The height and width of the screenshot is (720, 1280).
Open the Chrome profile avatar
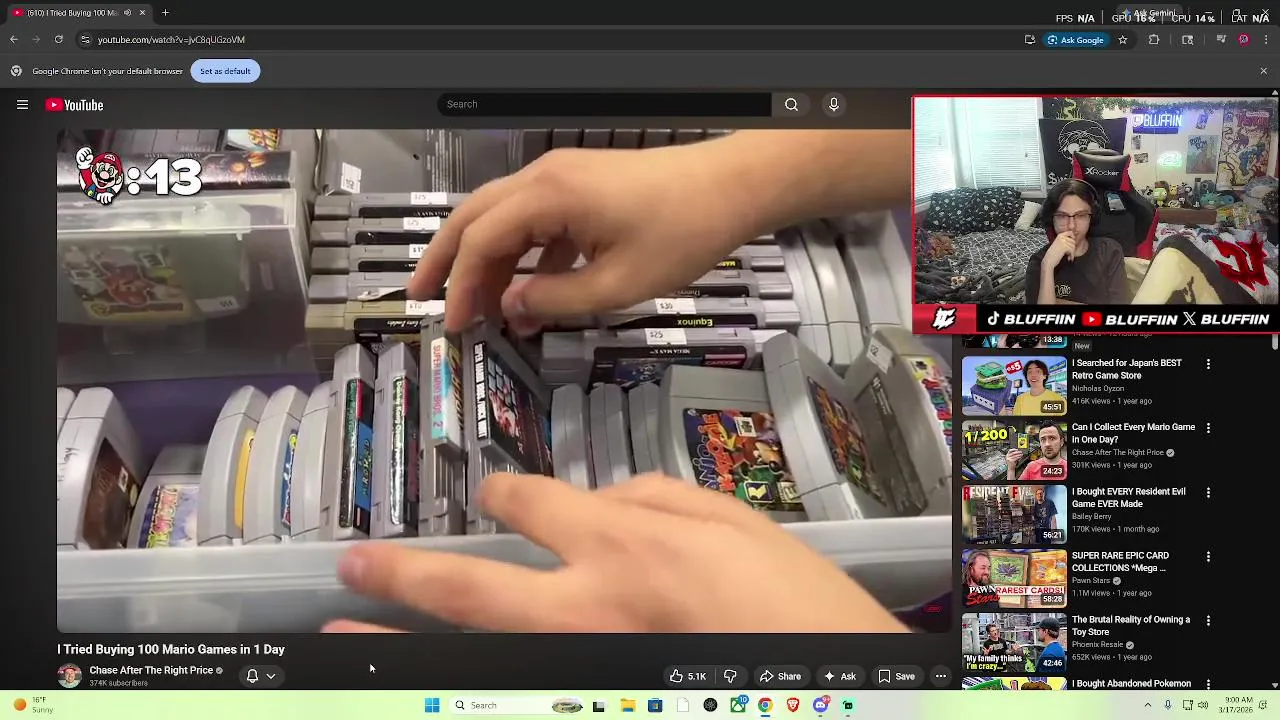1243,40
